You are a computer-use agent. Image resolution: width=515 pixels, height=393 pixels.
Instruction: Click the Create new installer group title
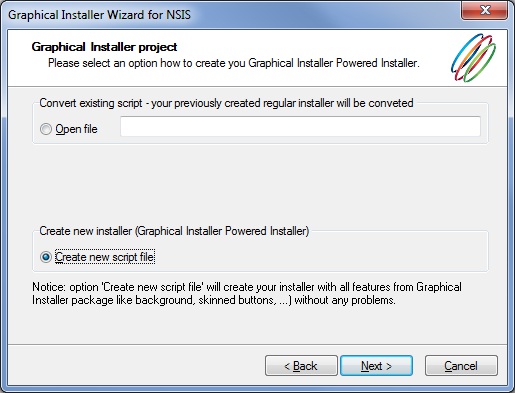[174, 231]
